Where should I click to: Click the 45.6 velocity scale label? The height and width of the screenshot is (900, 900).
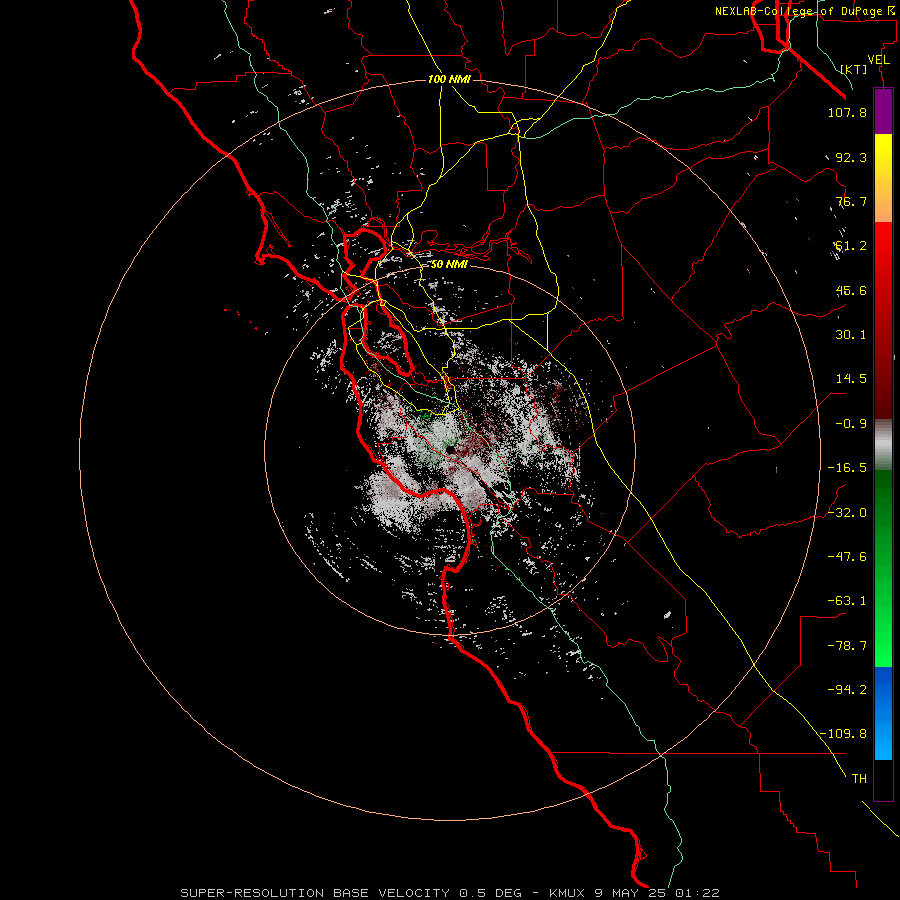(x=851, y=290)
